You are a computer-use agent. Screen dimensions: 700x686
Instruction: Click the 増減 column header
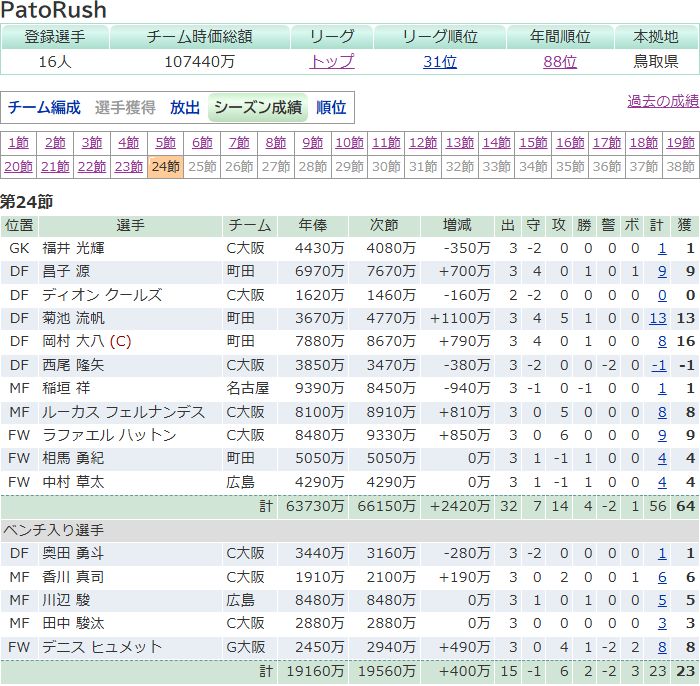pos(457,225)
